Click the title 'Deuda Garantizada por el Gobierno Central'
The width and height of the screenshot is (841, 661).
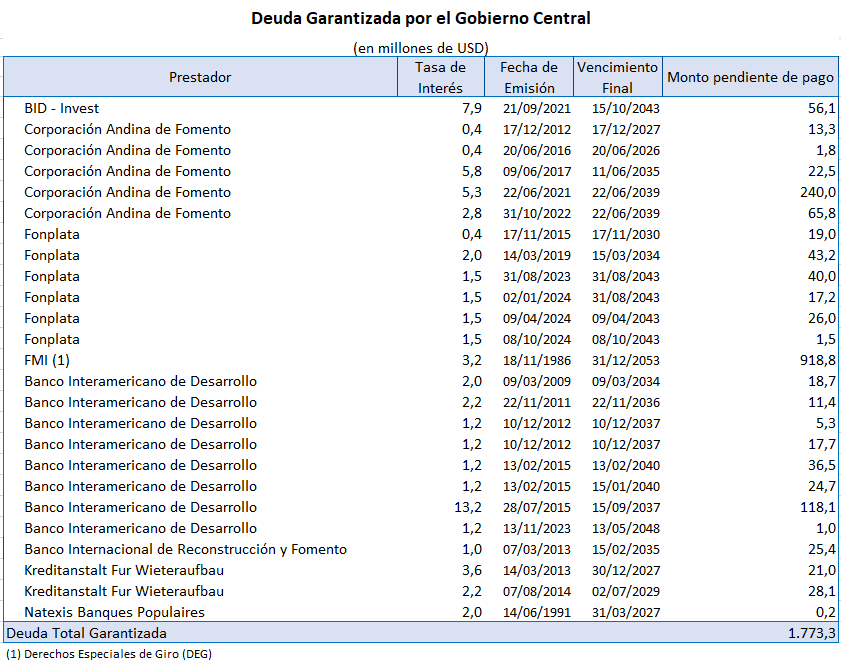pyautogui.click(x=420, y=18)
